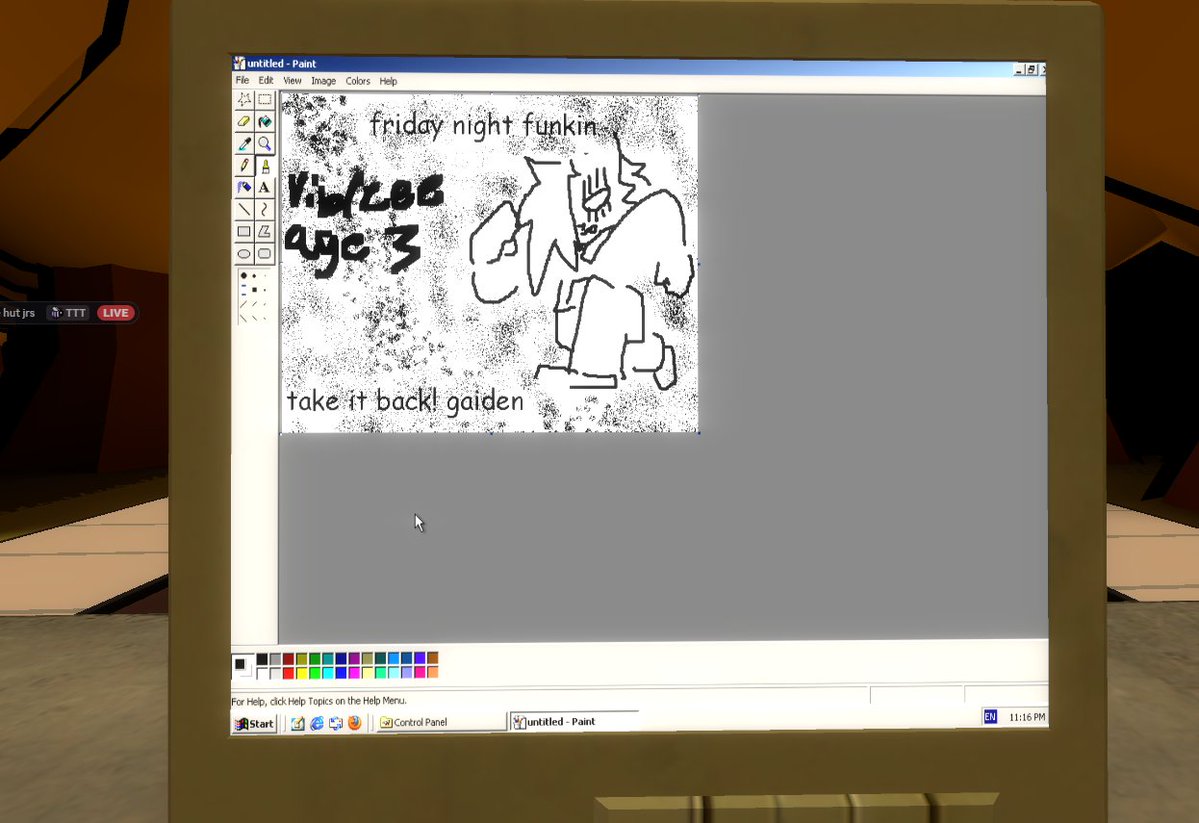The width and height of the screenshot is (1199, 823).
Task: Select the Pencil tool
Action: click(244, 165)
